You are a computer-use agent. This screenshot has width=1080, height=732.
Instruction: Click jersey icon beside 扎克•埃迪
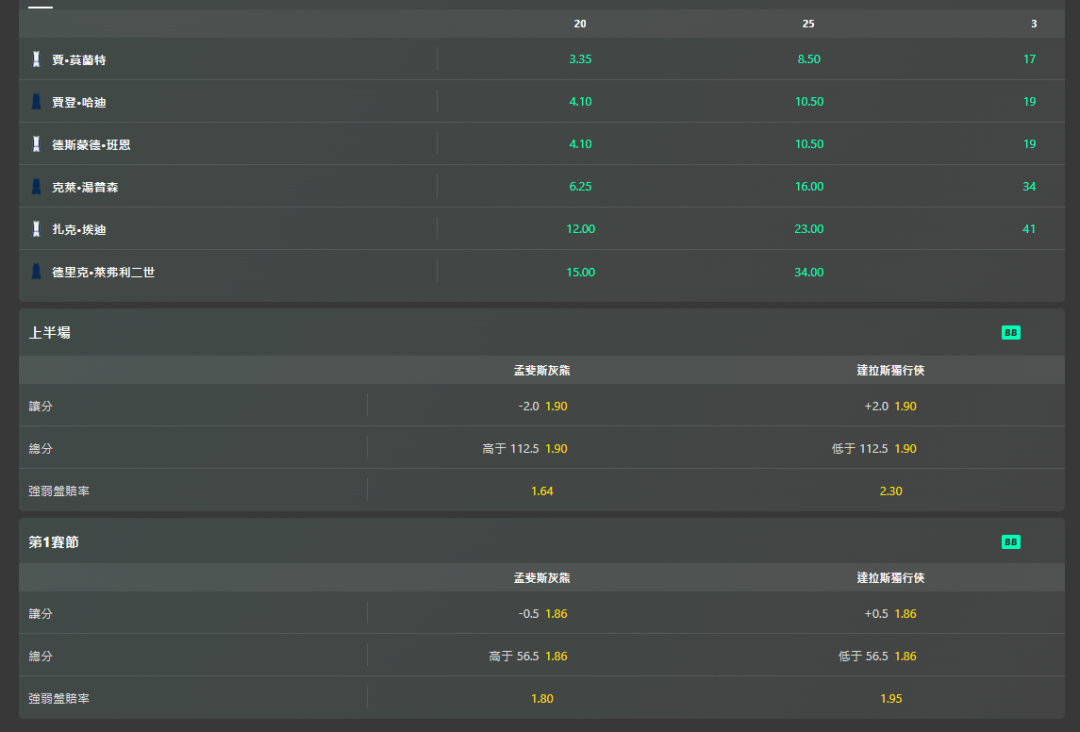pos(37,229)
